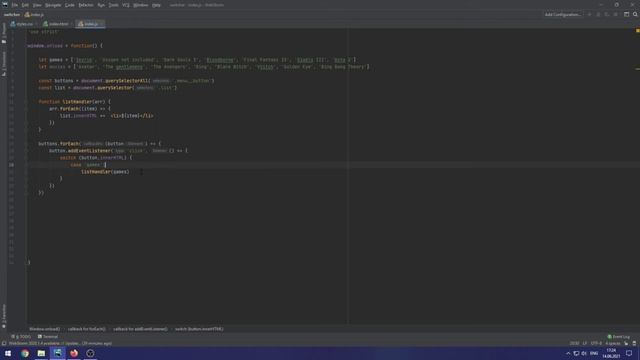The height and width of the screenshot is (360, 640).
Task: Open the taskbar clock and date
Action: pyautogui.click(x=611, y=353)
